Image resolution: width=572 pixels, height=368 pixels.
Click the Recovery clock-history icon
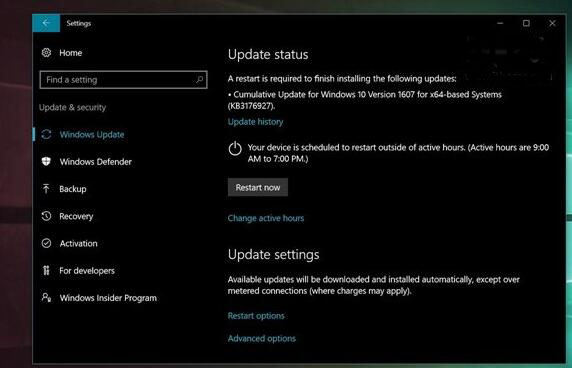[46, 216]
